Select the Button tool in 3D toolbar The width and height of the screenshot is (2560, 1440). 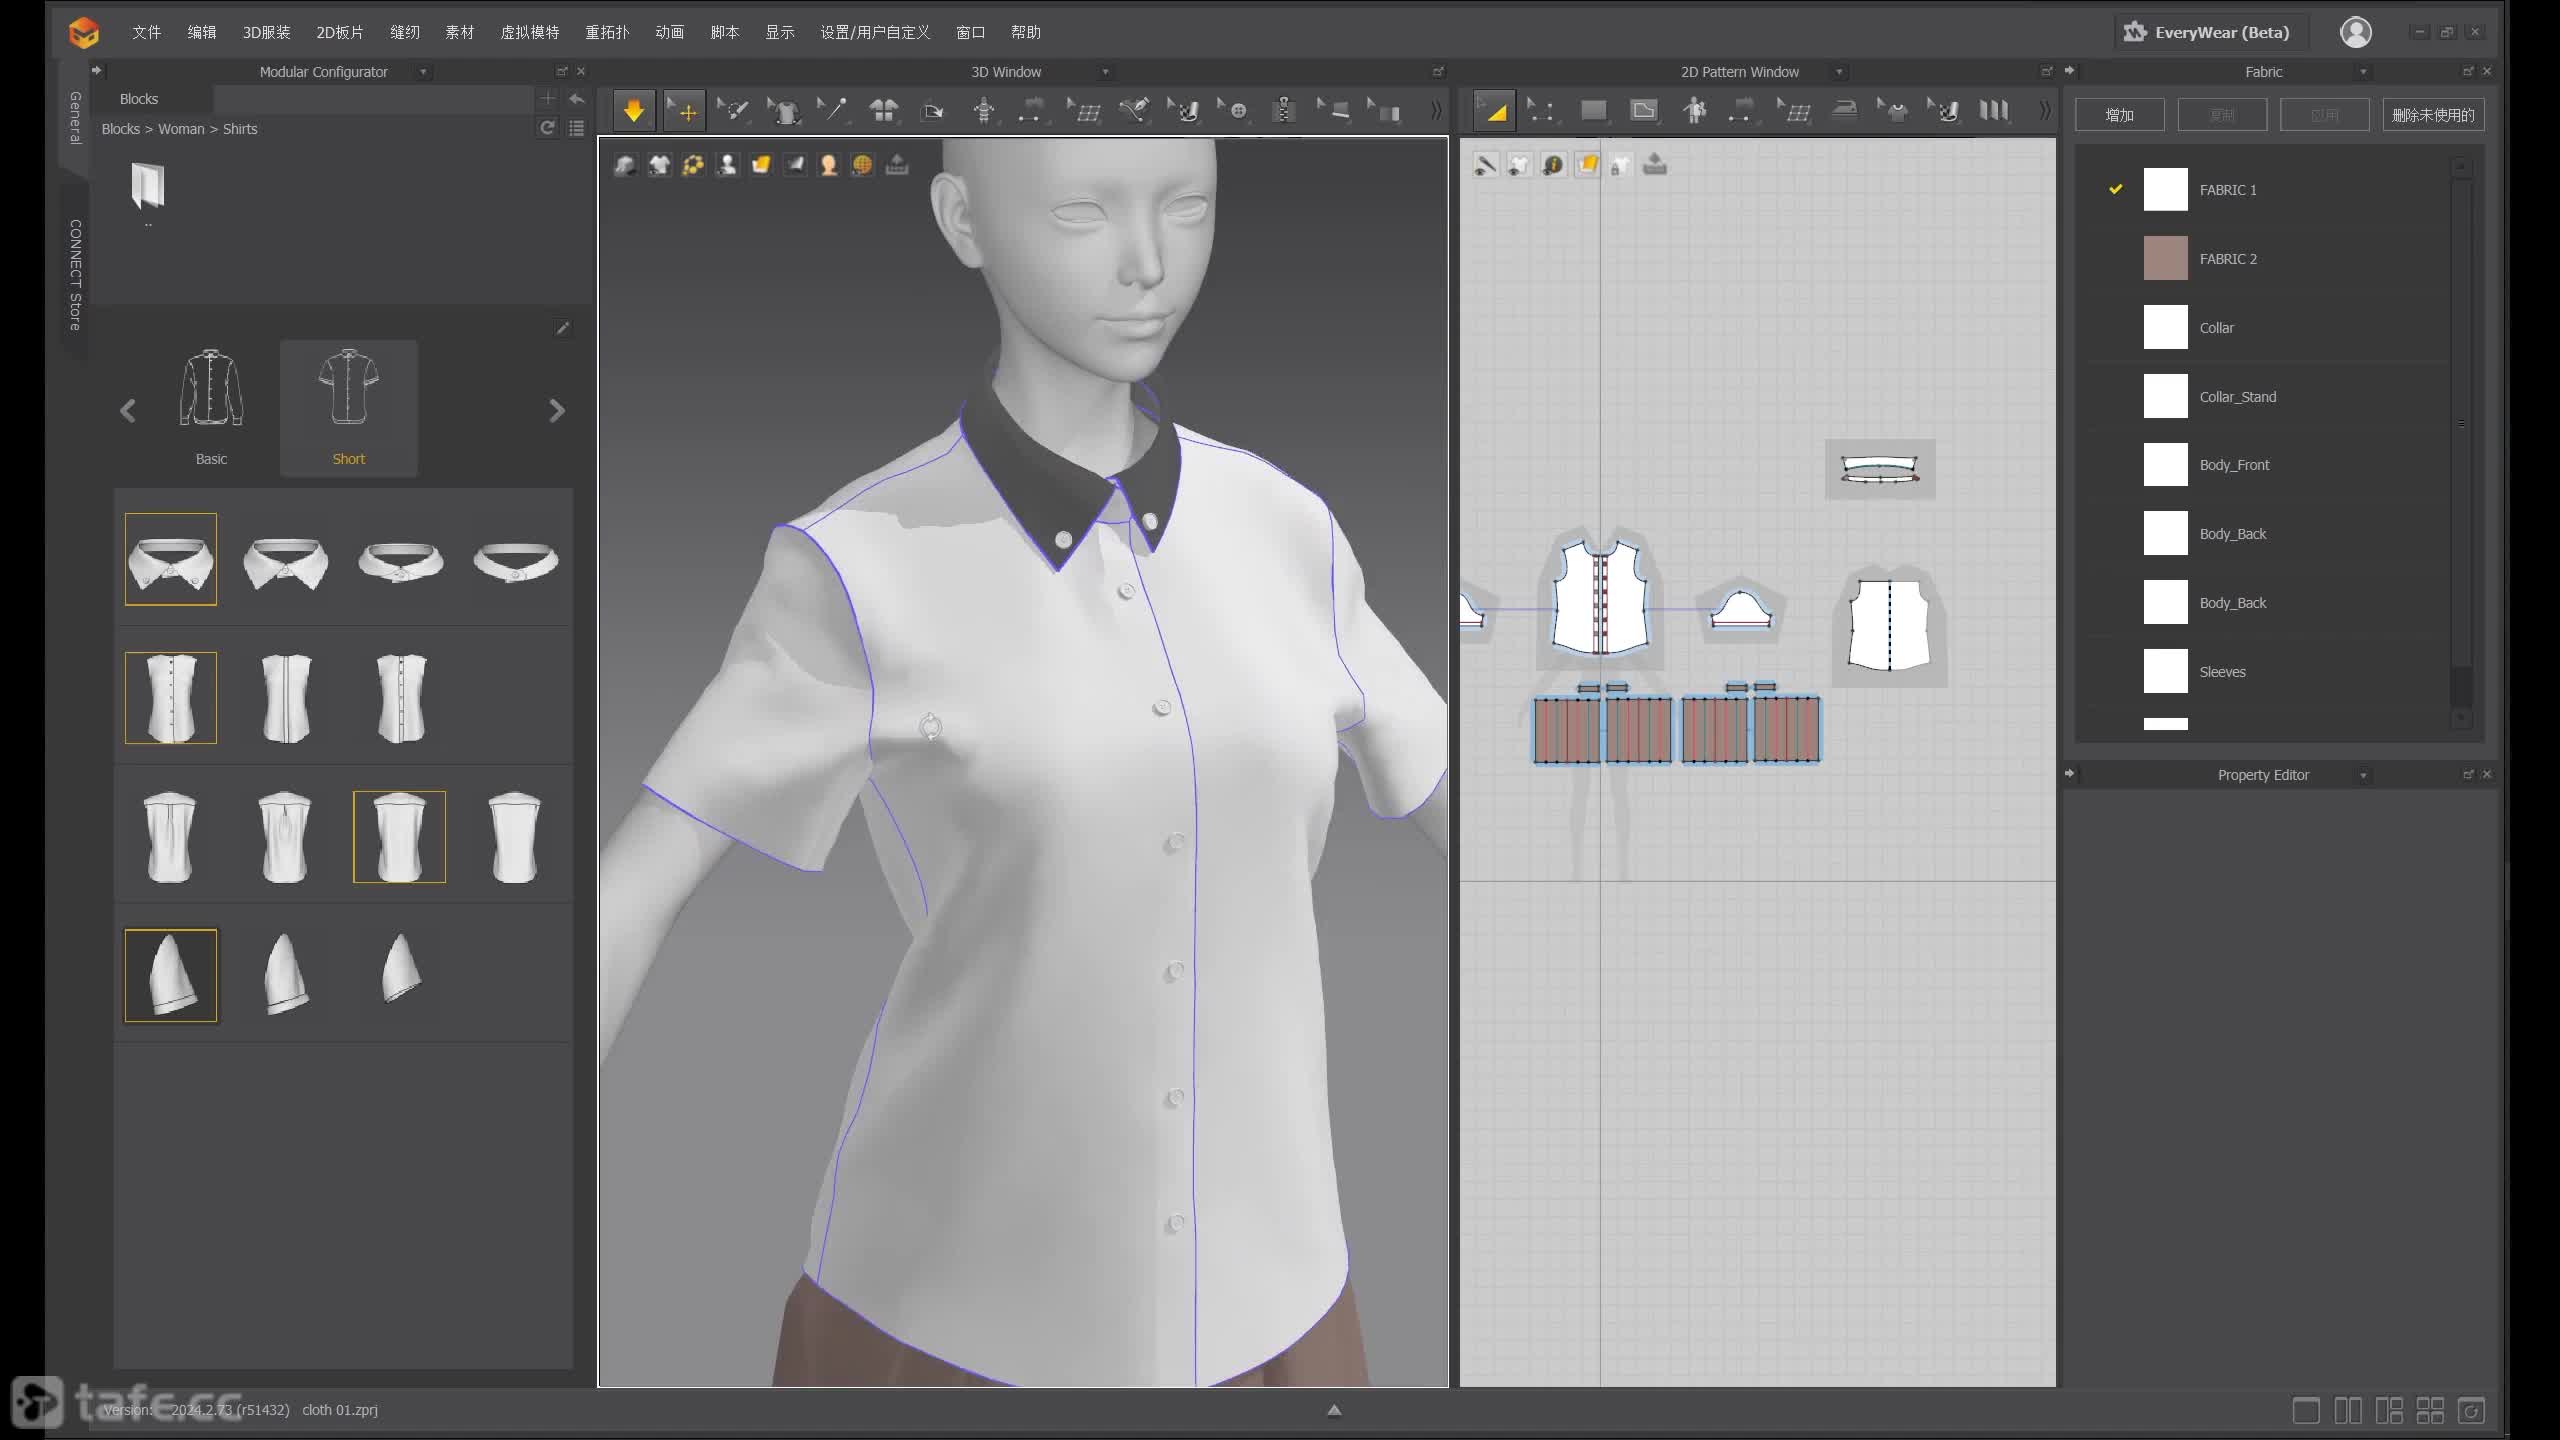(x=1234, y=111)
